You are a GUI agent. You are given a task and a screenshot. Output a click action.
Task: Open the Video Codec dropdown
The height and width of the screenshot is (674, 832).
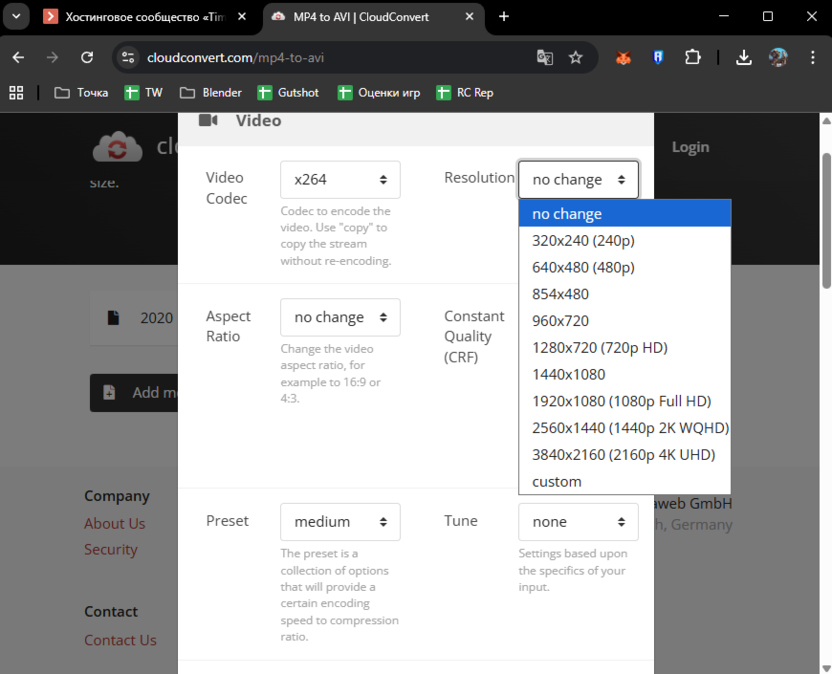340,179
